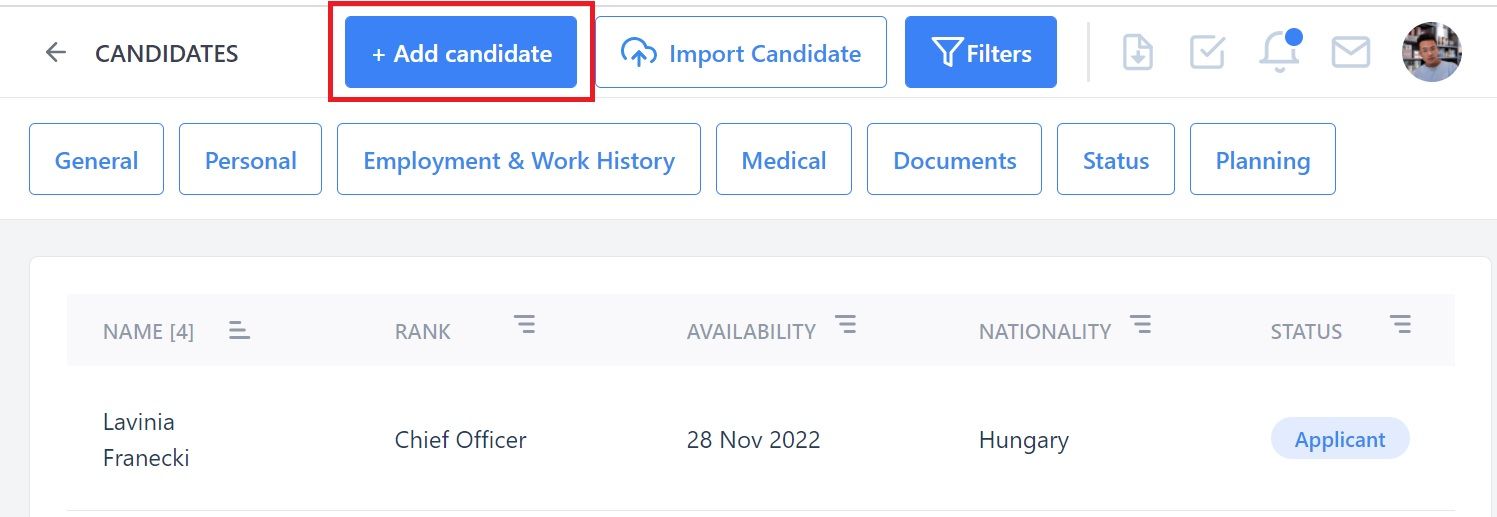Go to the Medical tab
Screen dimensions: 1497x517
pos(784,159)
